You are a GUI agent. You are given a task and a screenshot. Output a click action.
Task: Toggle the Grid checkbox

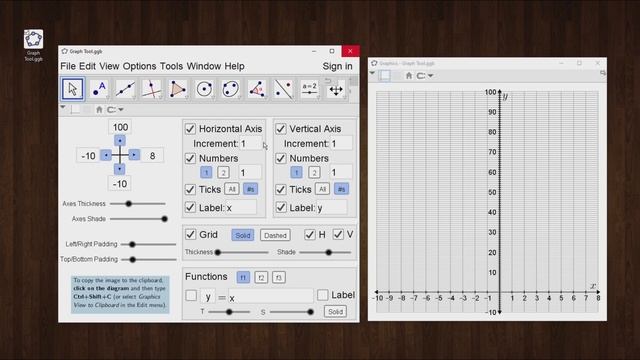click(x=190, y=234)
